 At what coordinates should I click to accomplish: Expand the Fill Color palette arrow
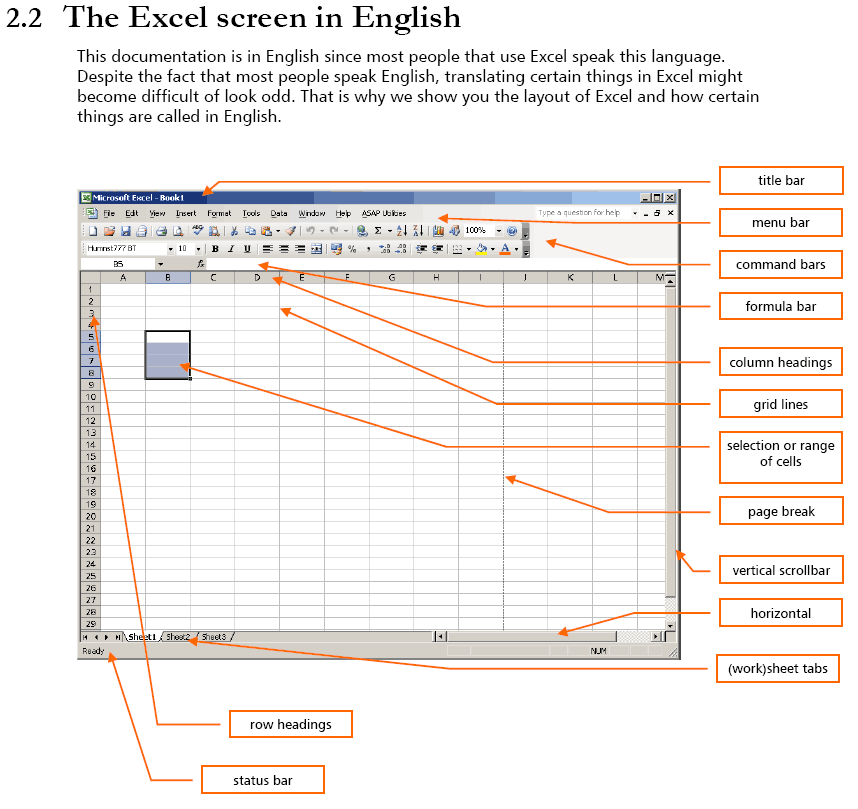pyautogui.click(x=492, y=249)
